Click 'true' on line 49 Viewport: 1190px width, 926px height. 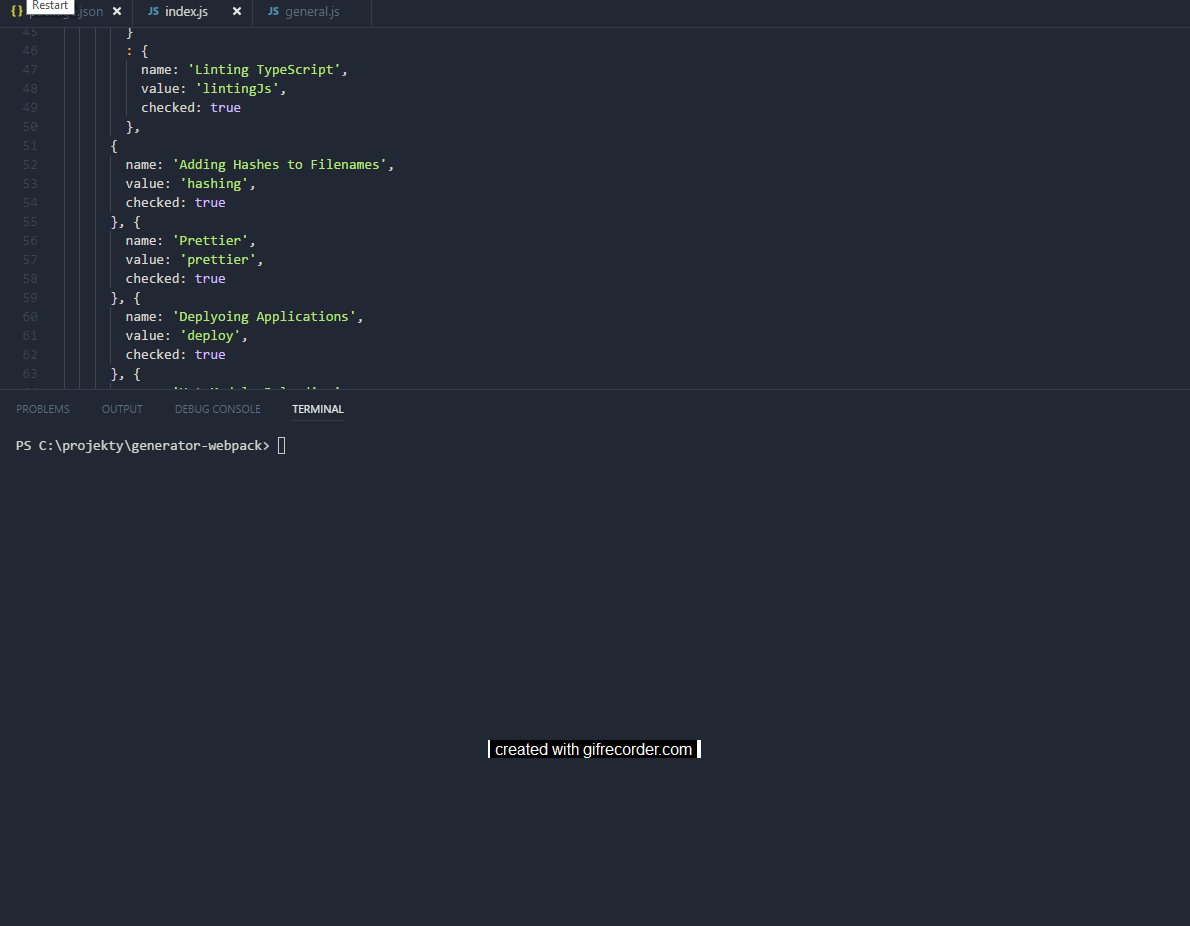coord(225,108)
